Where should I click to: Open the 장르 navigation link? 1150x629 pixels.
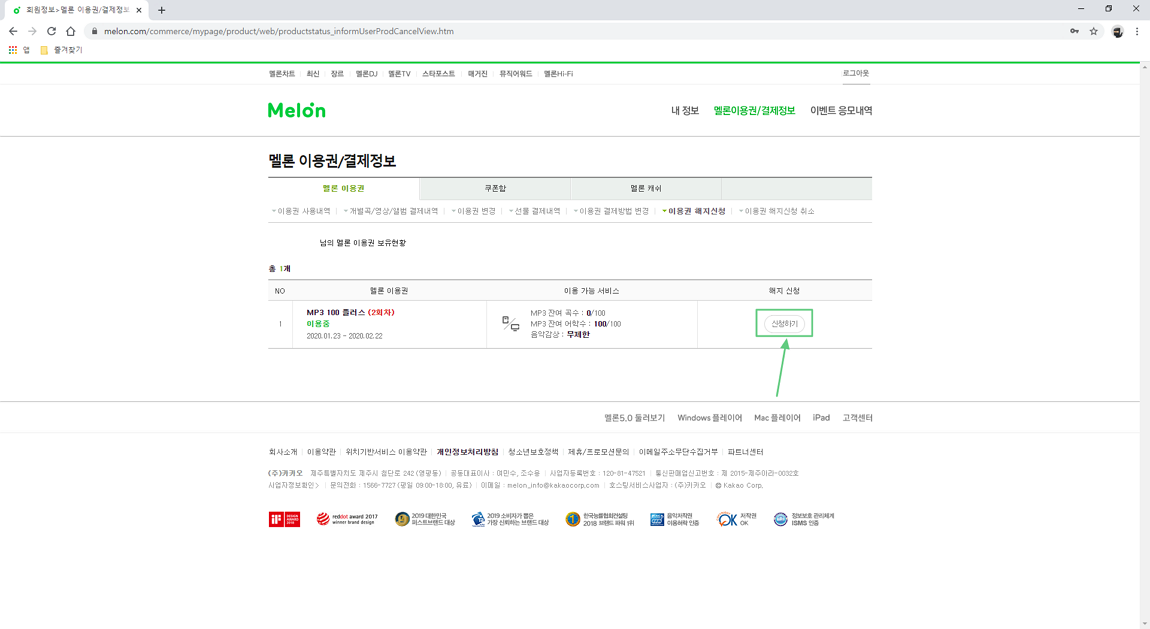[337, 74]
